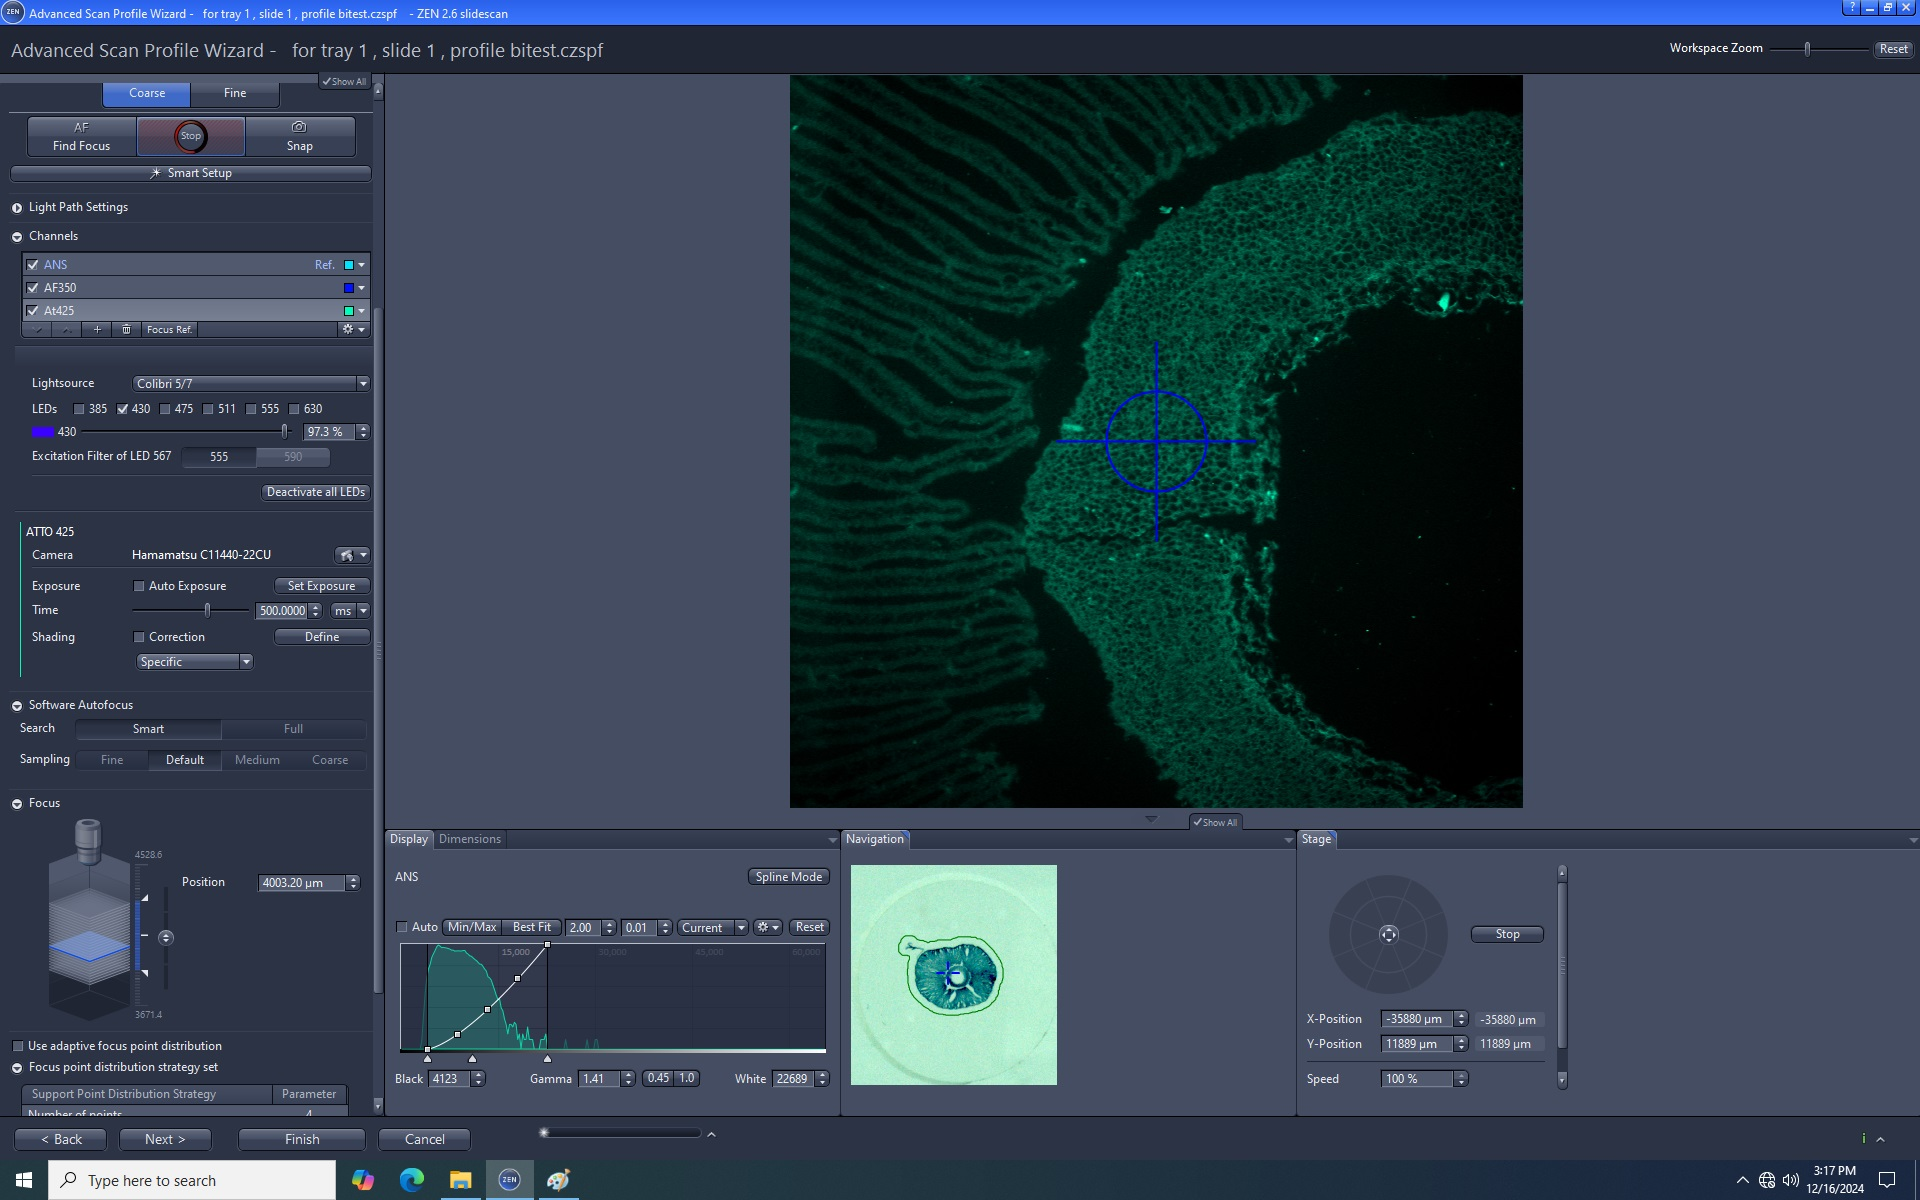This screenshot has width=1920, height=1200.
Task: Move selected channel up in channel list
Action: (67, 329)
